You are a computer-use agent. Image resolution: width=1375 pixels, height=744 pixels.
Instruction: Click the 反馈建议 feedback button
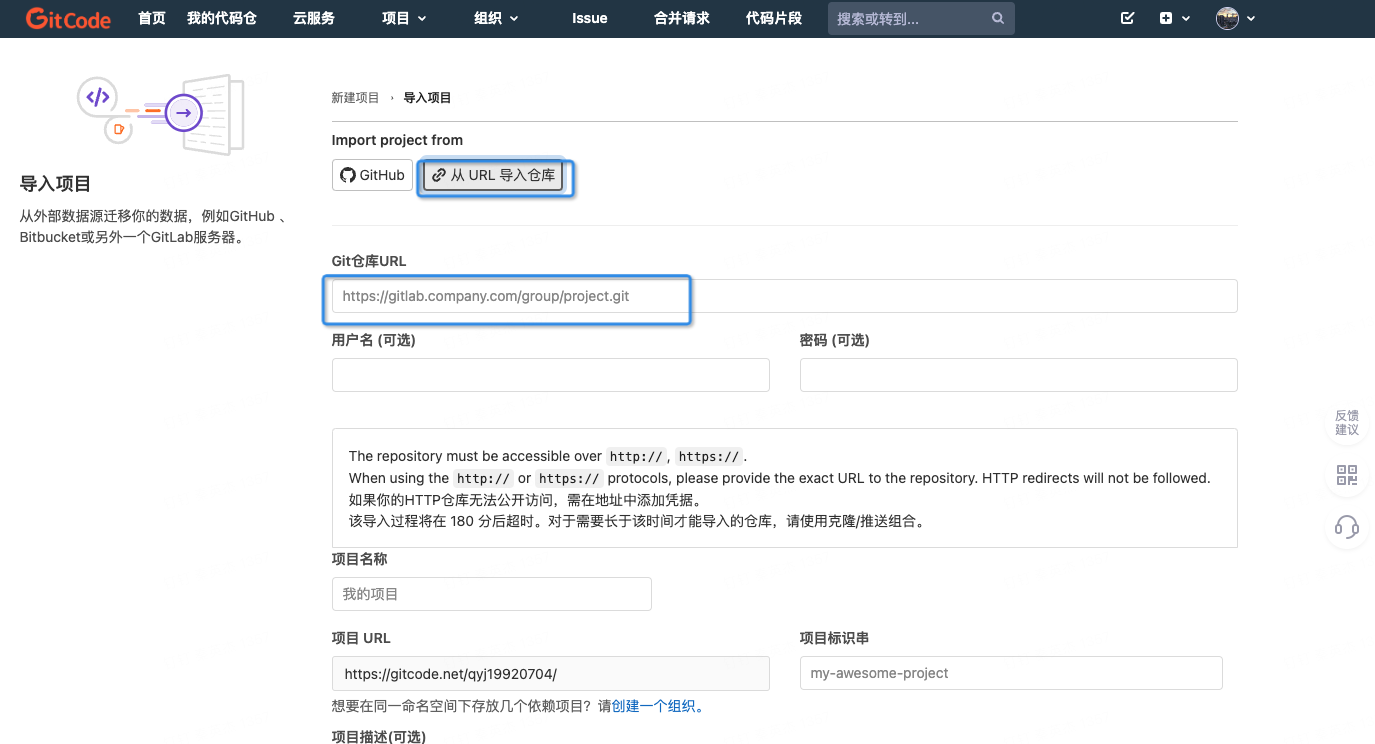pyautogui.click(x=1346, y=422)
